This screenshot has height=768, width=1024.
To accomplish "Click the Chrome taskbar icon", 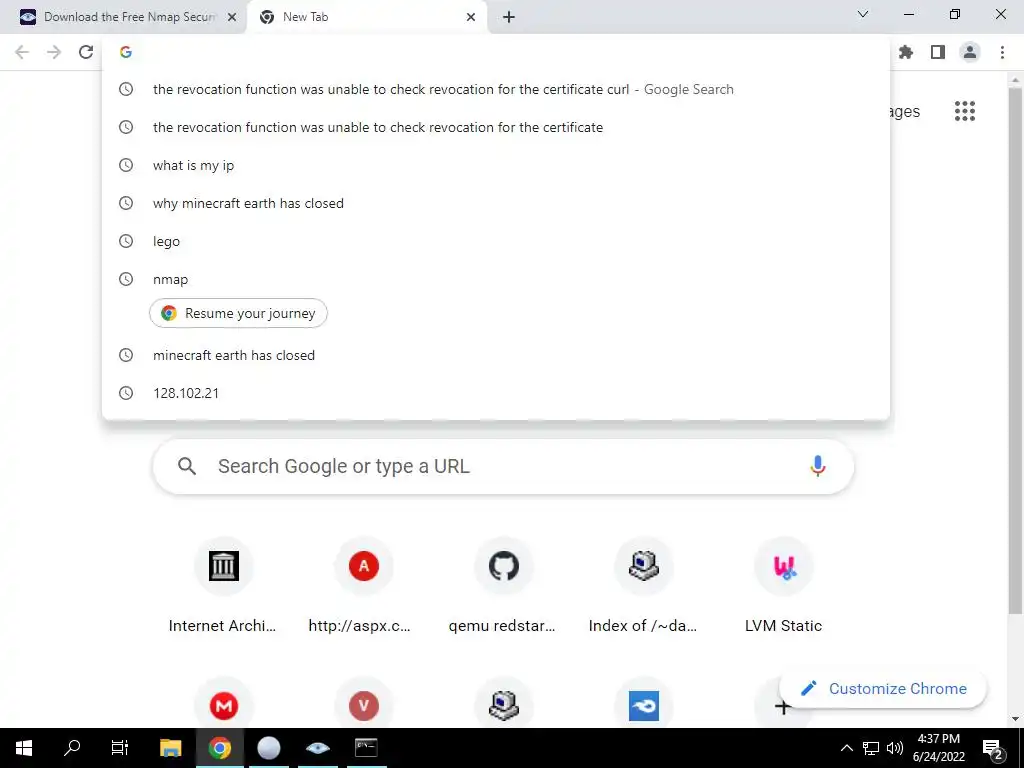I will pyautogui.click(x=220, y=748).
